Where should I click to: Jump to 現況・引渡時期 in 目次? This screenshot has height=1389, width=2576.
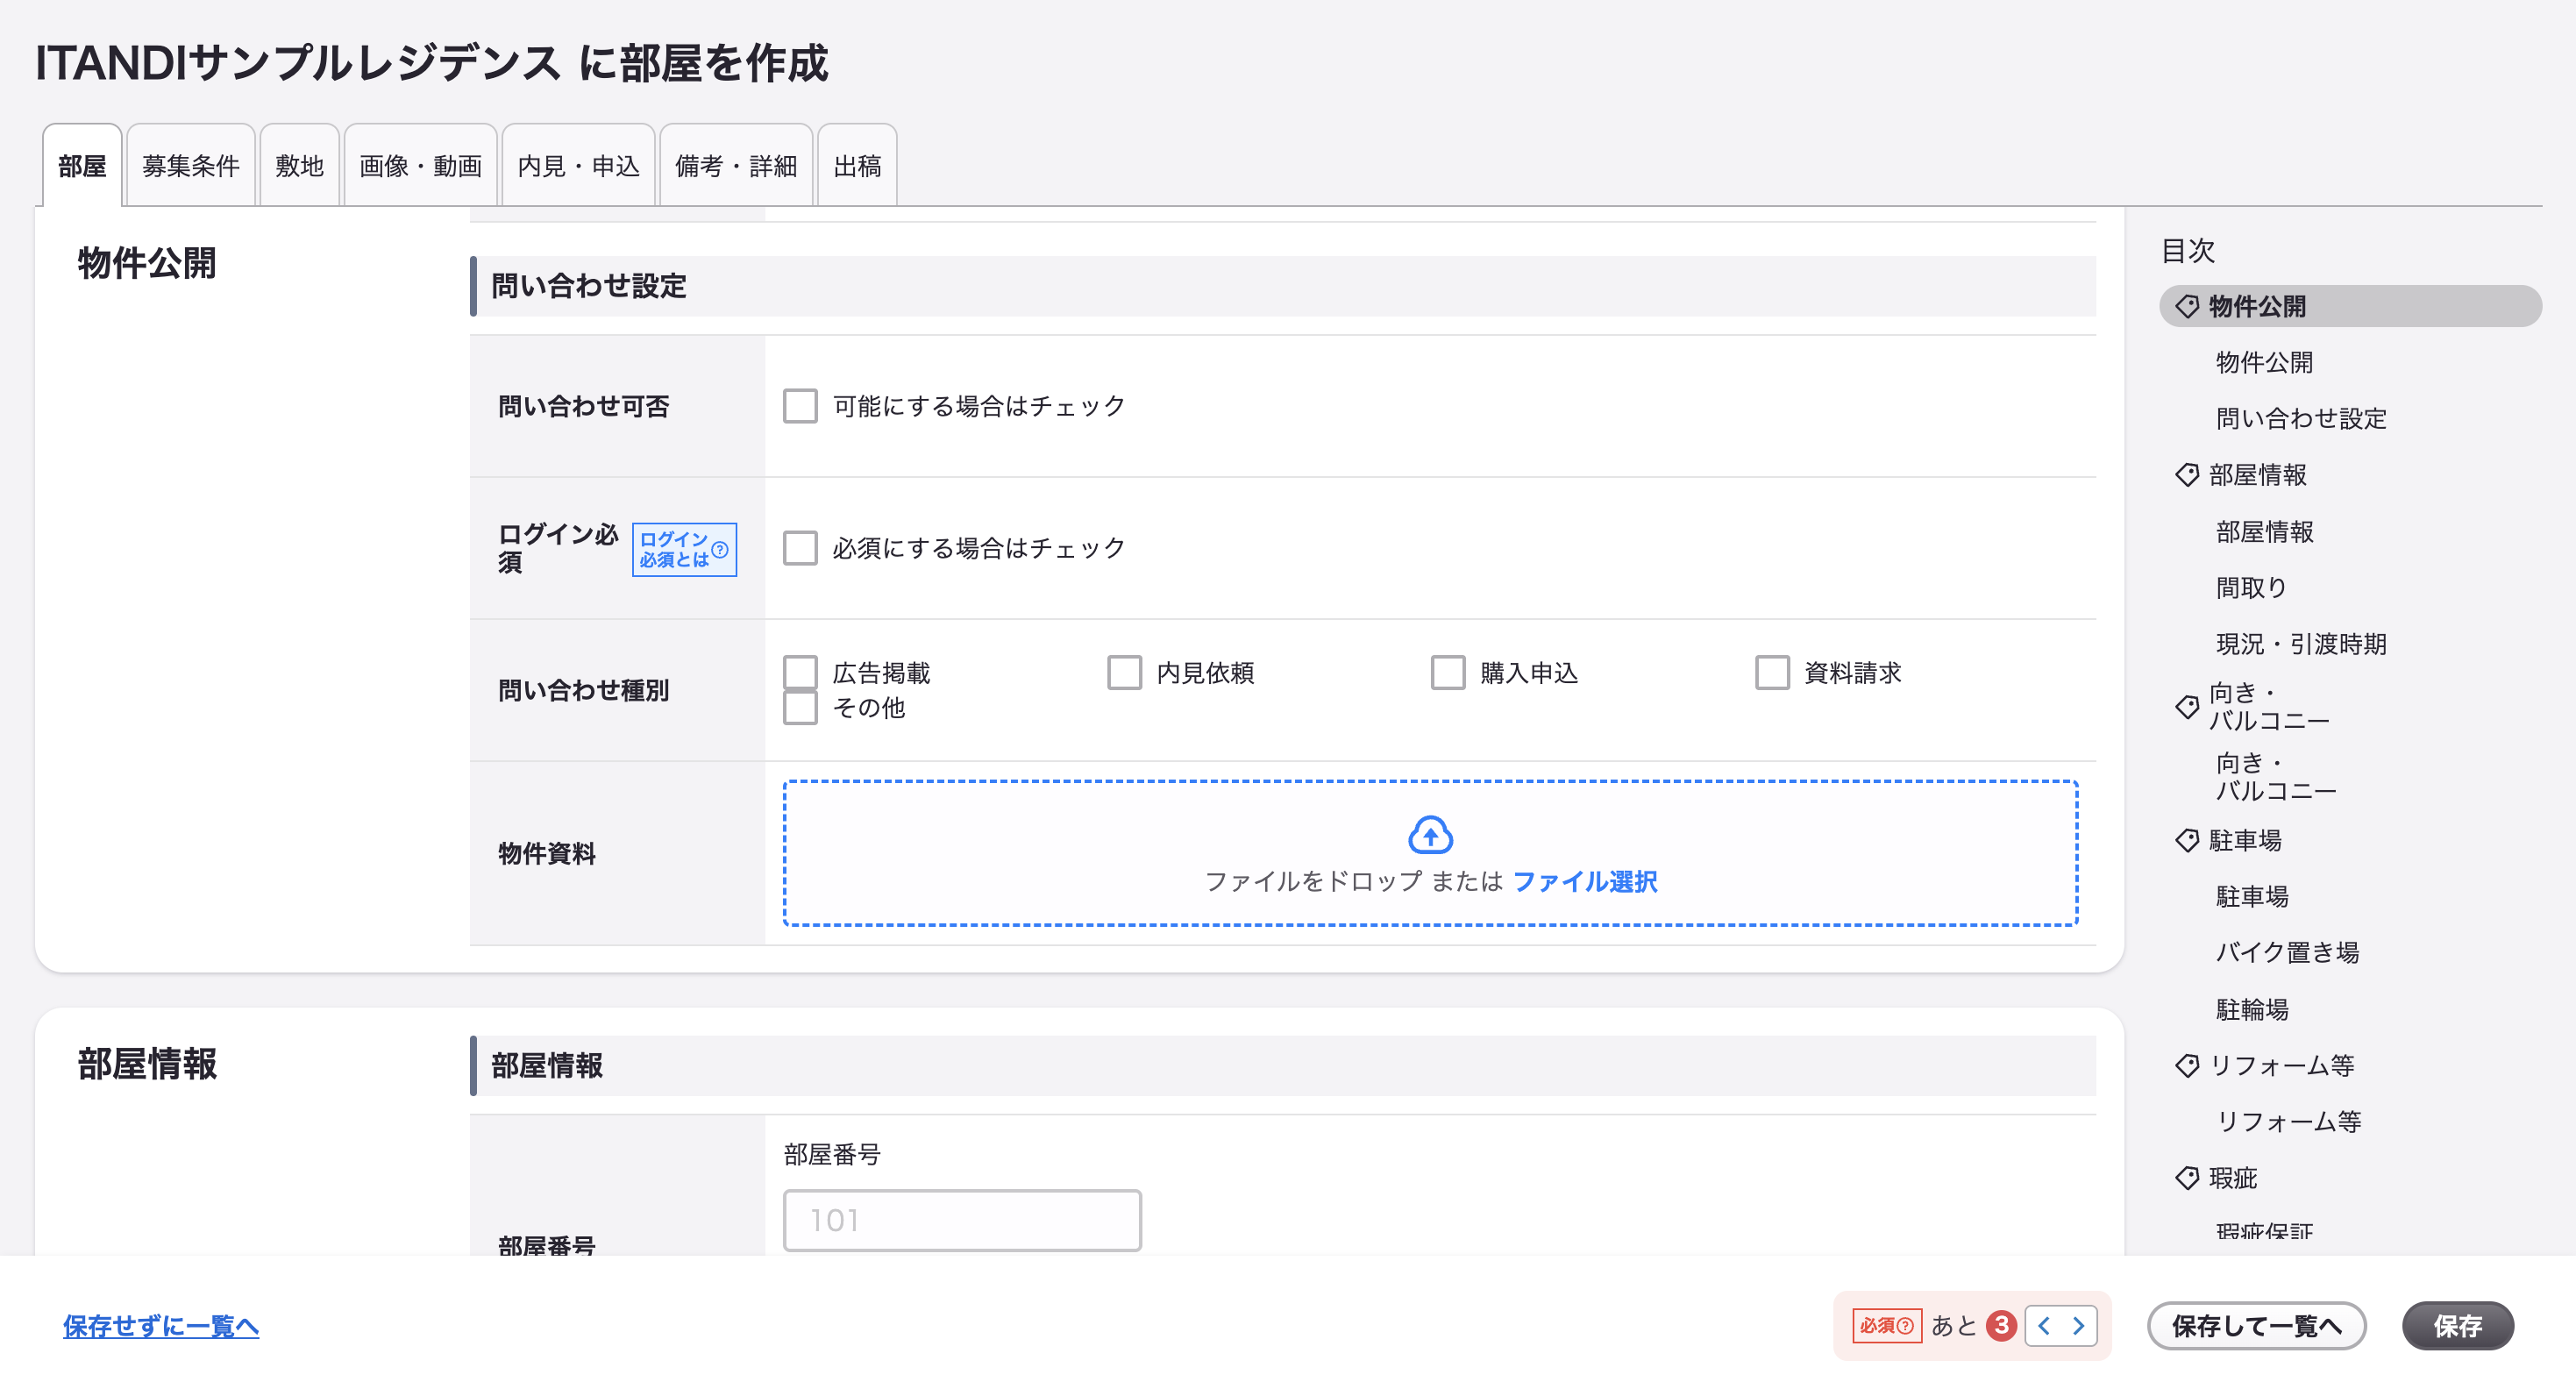(x=2301, y=644)
